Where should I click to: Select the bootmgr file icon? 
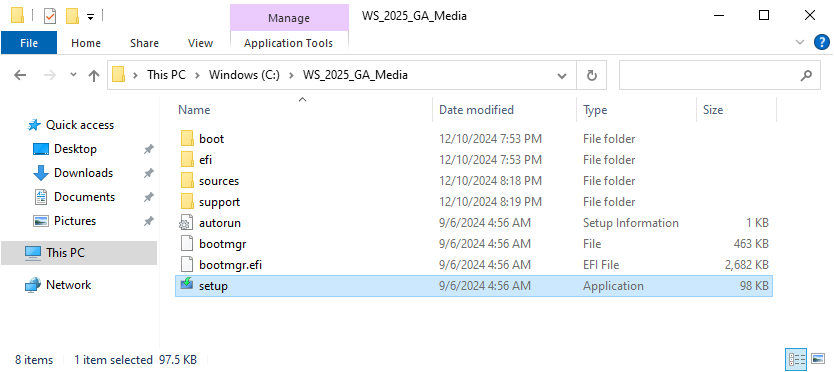click(x=187, y=243)
